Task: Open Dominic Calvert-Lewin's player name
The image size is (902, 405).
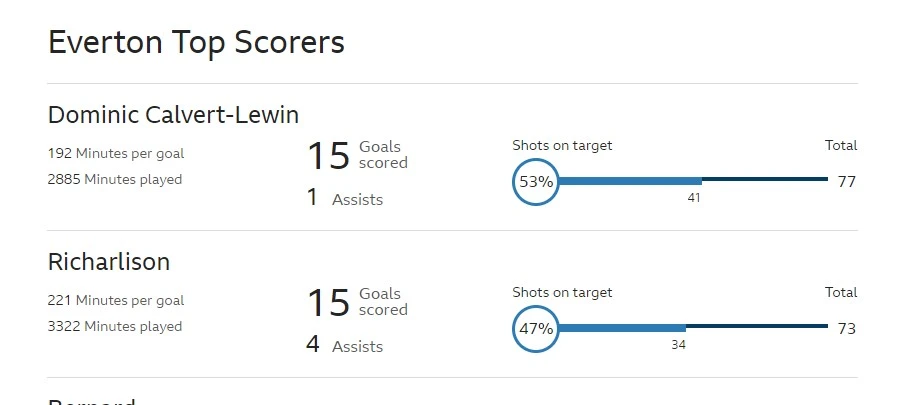Action: point(173,115)
